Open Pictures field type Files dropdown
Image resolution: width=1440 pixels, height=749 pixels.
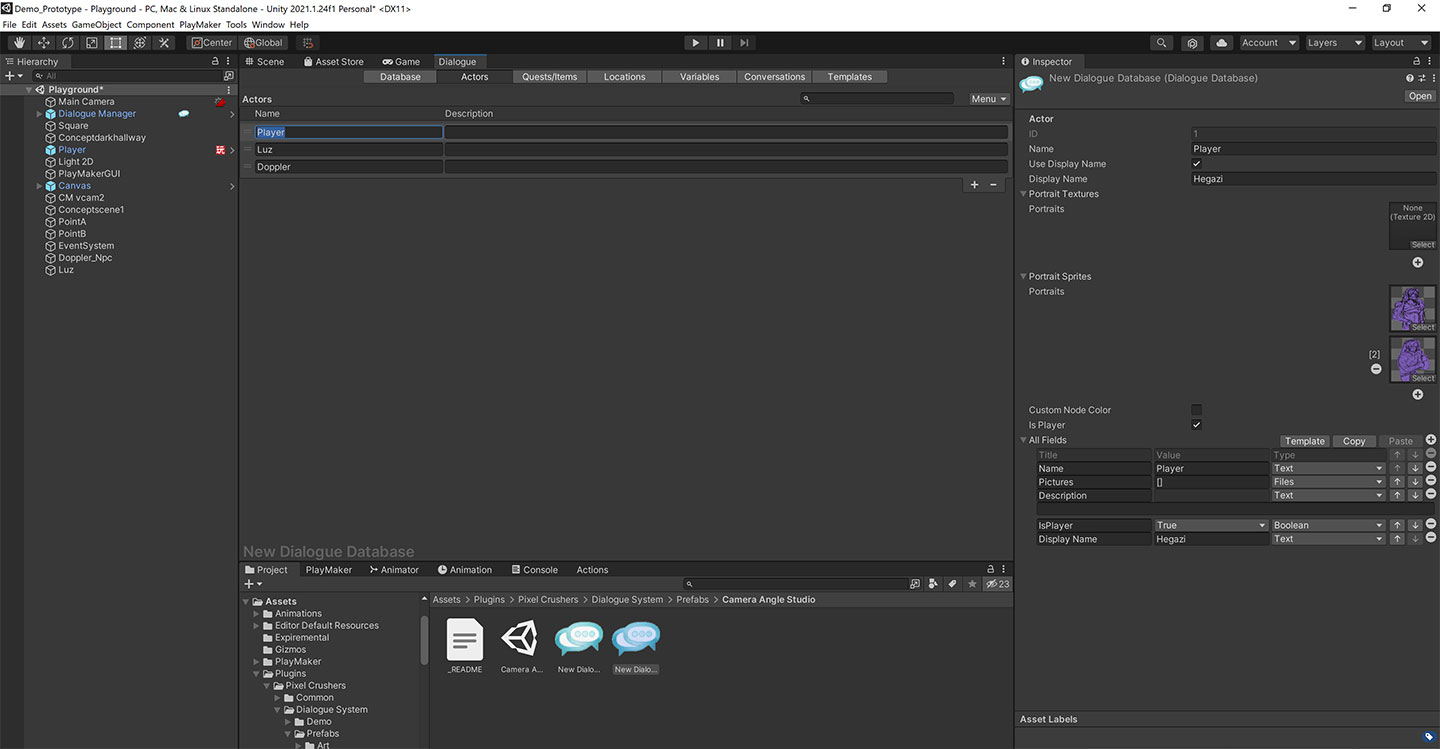[1328, 482]
